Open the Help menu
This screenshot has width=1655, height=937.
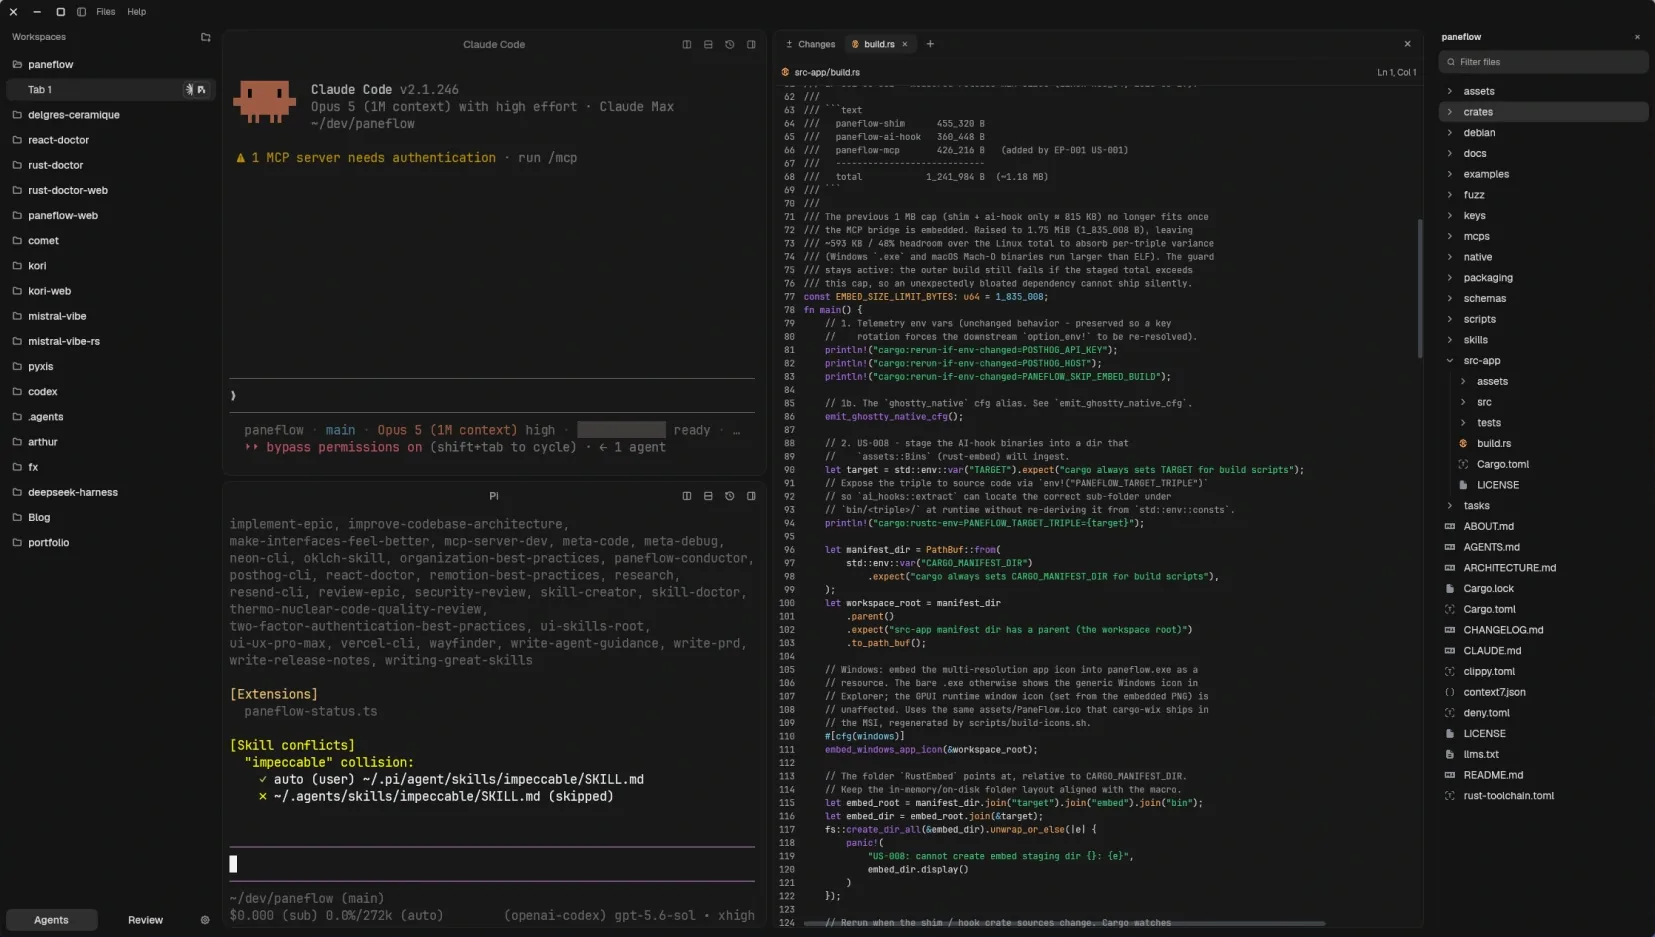click(137, 12)
